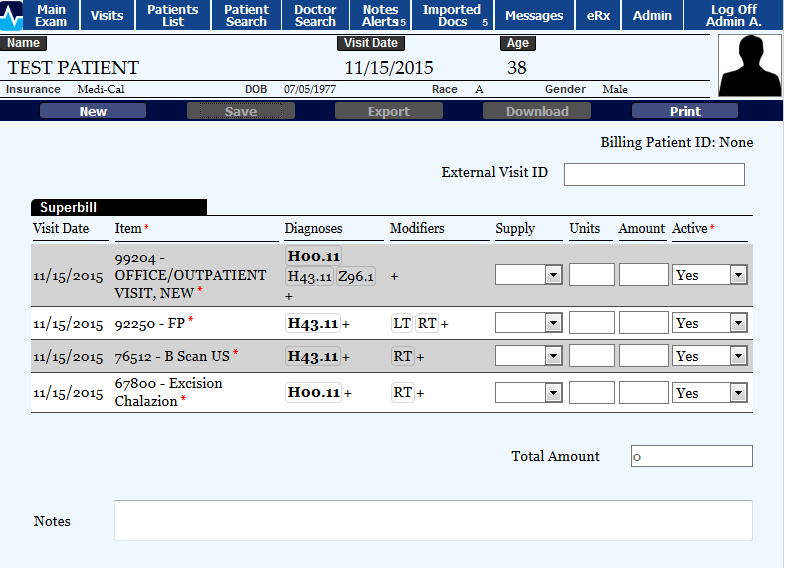Open Supply dropdown in 99204 row
The image size is (785, 568).
(529, 275)
